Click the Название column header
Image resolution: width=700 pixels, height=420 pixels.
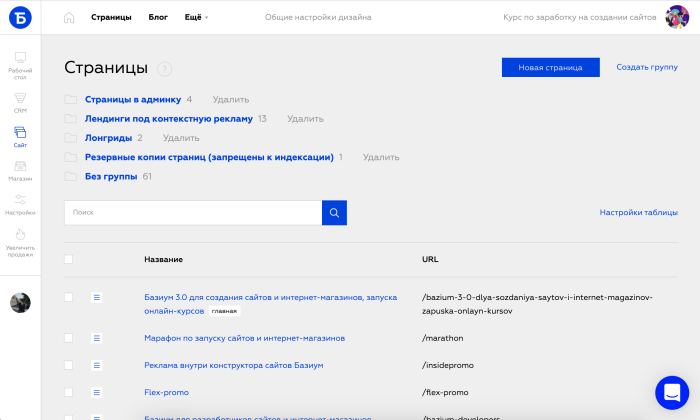[163, 259]
